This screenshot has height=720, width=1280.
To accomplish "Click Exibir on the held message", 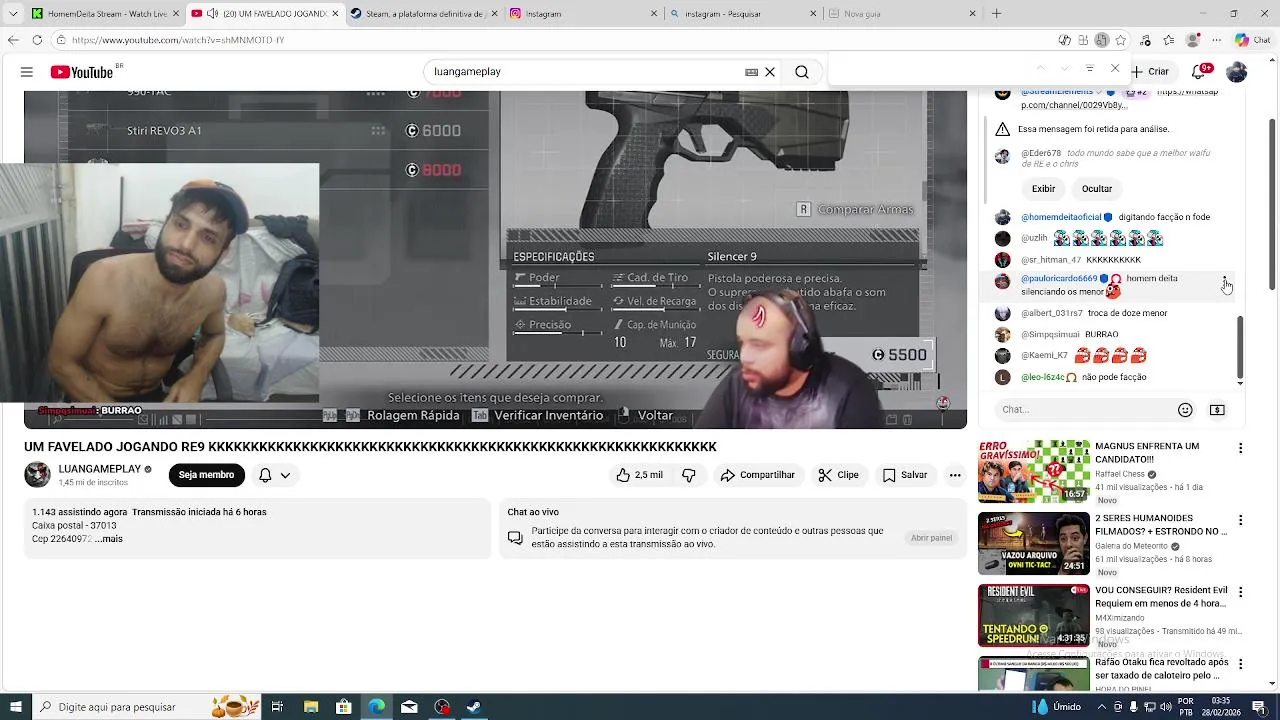I will (1043, 188).
